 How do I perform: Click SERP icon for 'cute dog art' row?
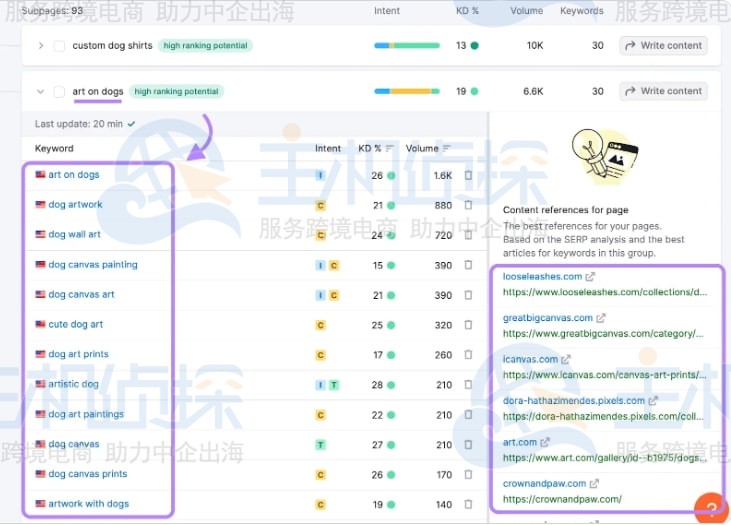click(468, 325)
